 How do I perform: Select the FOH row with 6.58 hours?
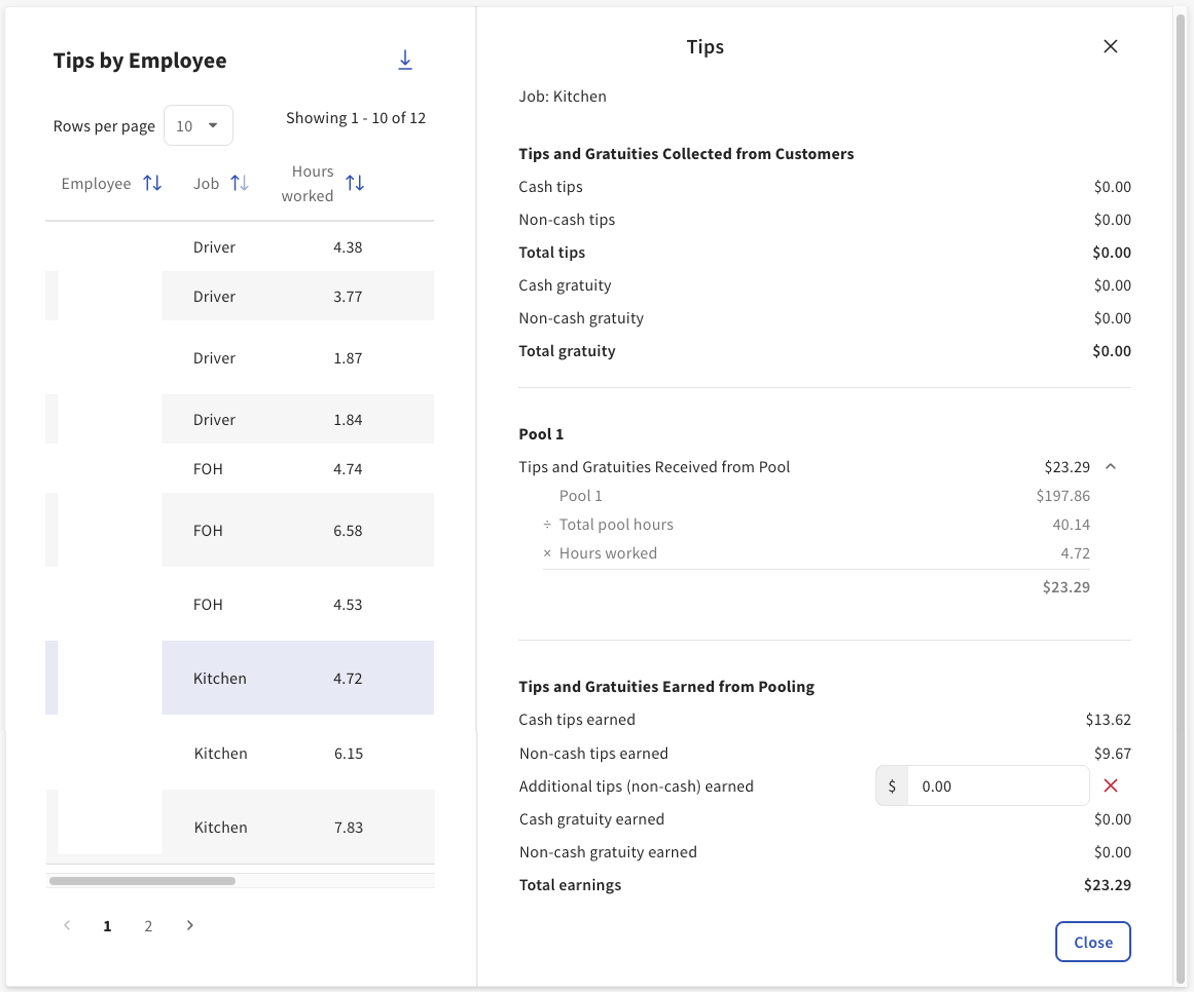(x=297, y=530)
